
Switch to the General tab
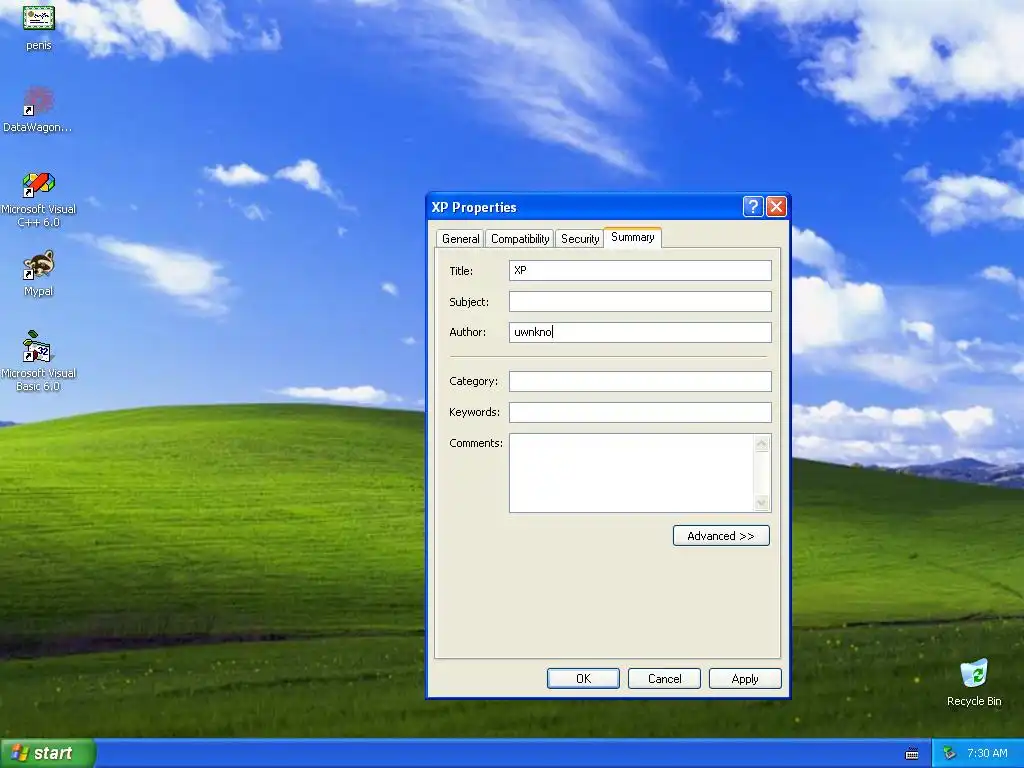pyautogui.click(x=460, y=238)
